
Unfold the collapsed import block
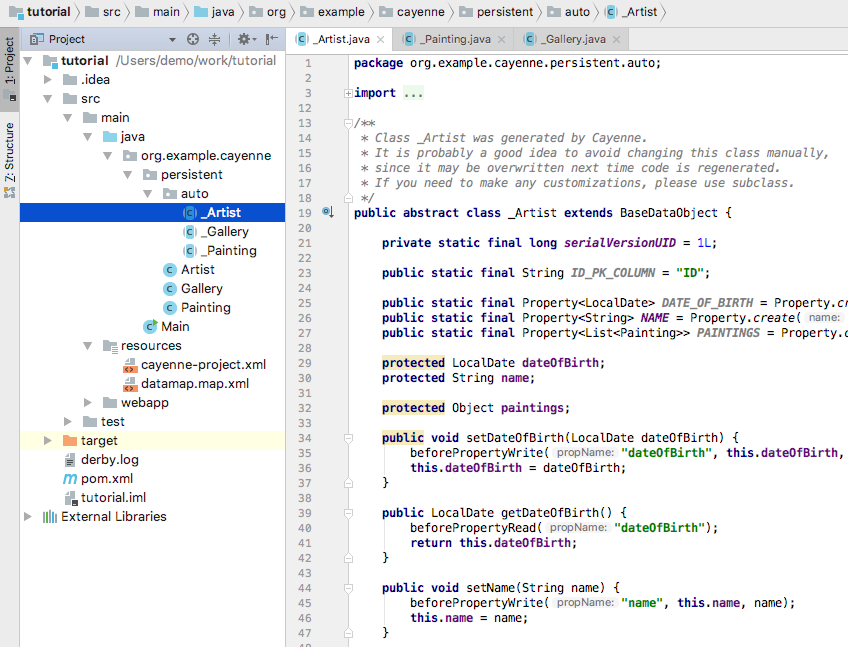click(348, 93)
